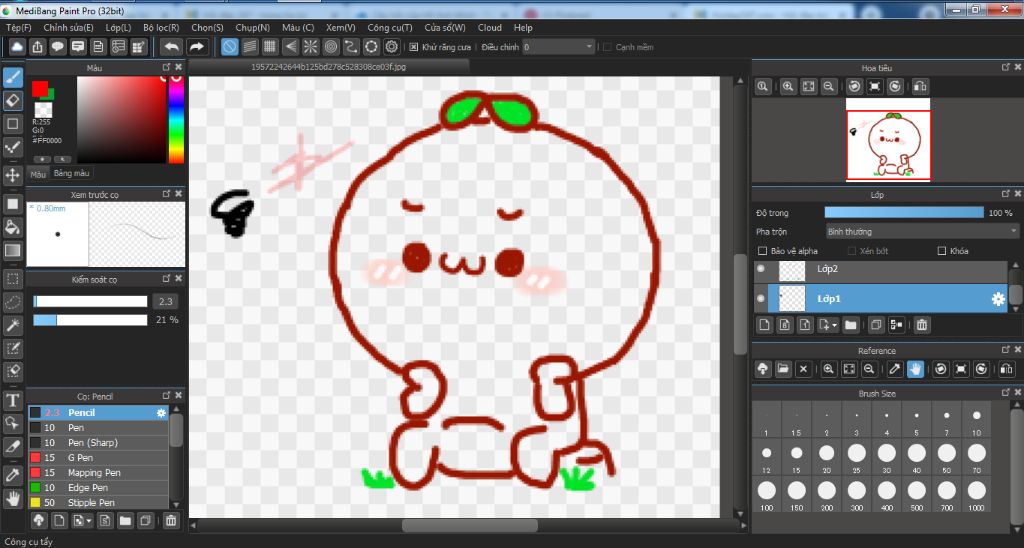Viewport: 1024px width, 548px height.
Task: Adjust the Độ trong opacity slider
Action: click(x=904, y=213)
